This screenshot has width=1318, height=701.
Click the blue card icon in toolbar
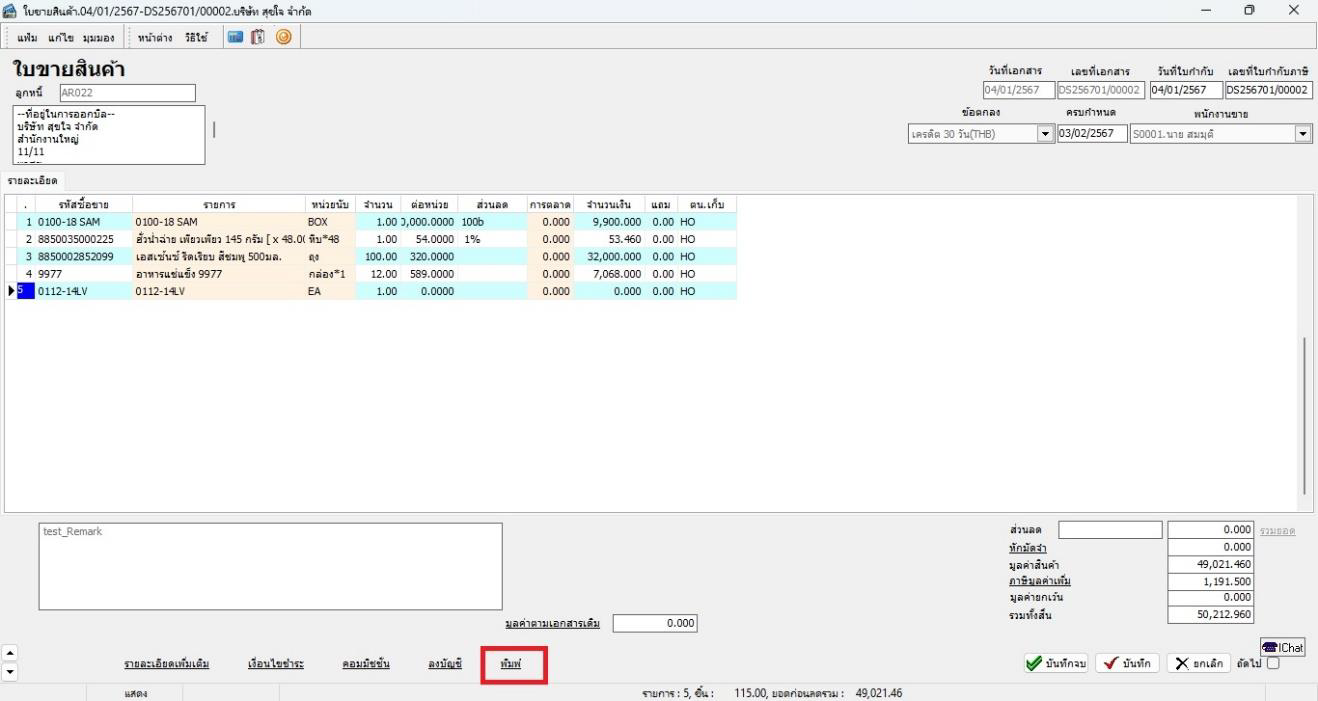[235, 37]
